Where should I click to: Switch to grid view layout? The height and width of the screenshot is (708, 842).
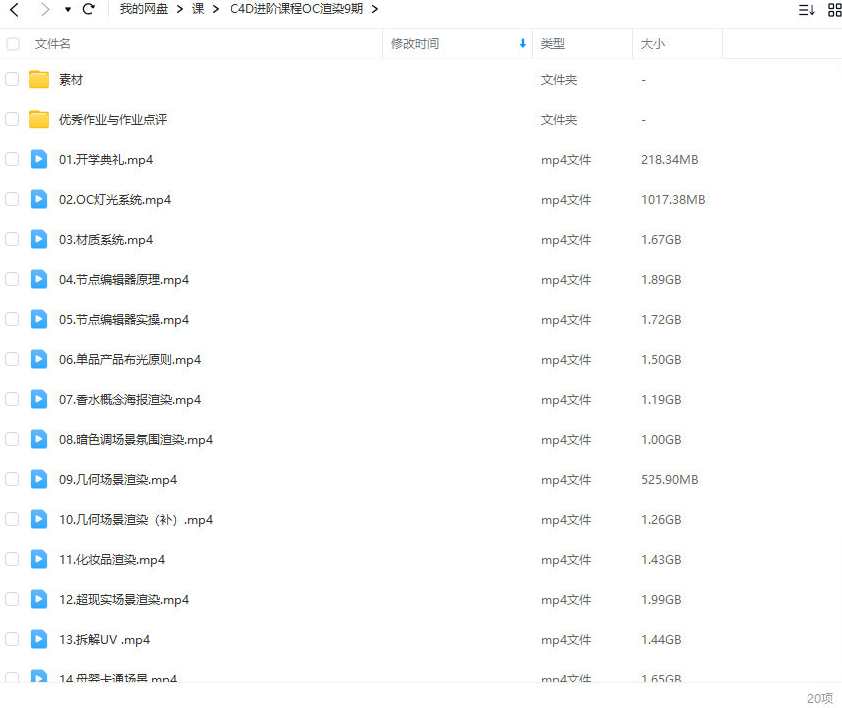point(836,9)
